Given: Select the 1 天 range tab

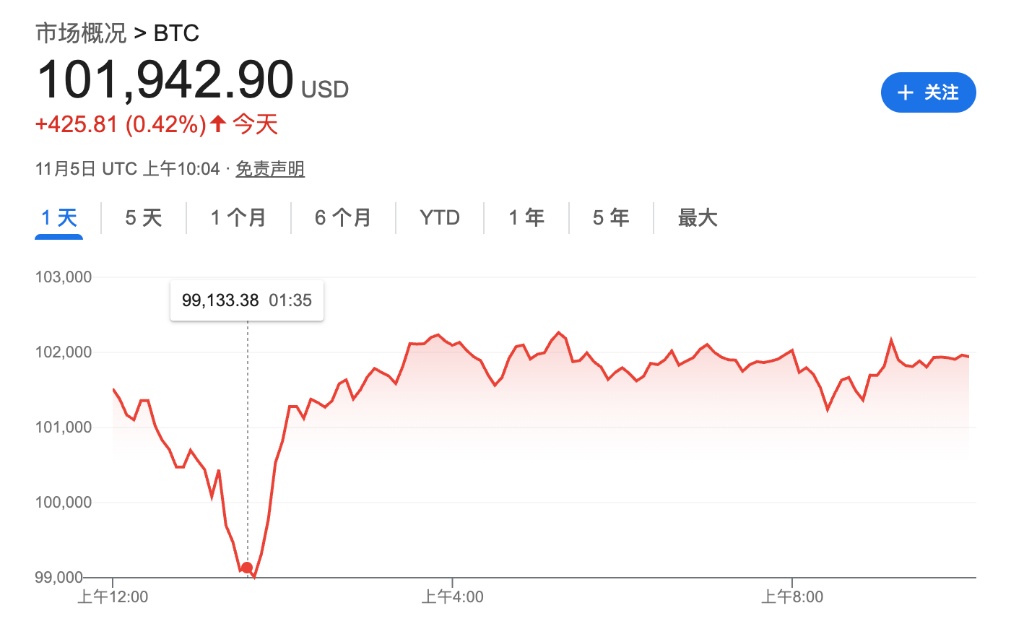Looking at the screenshot, I should pos(59,218).
